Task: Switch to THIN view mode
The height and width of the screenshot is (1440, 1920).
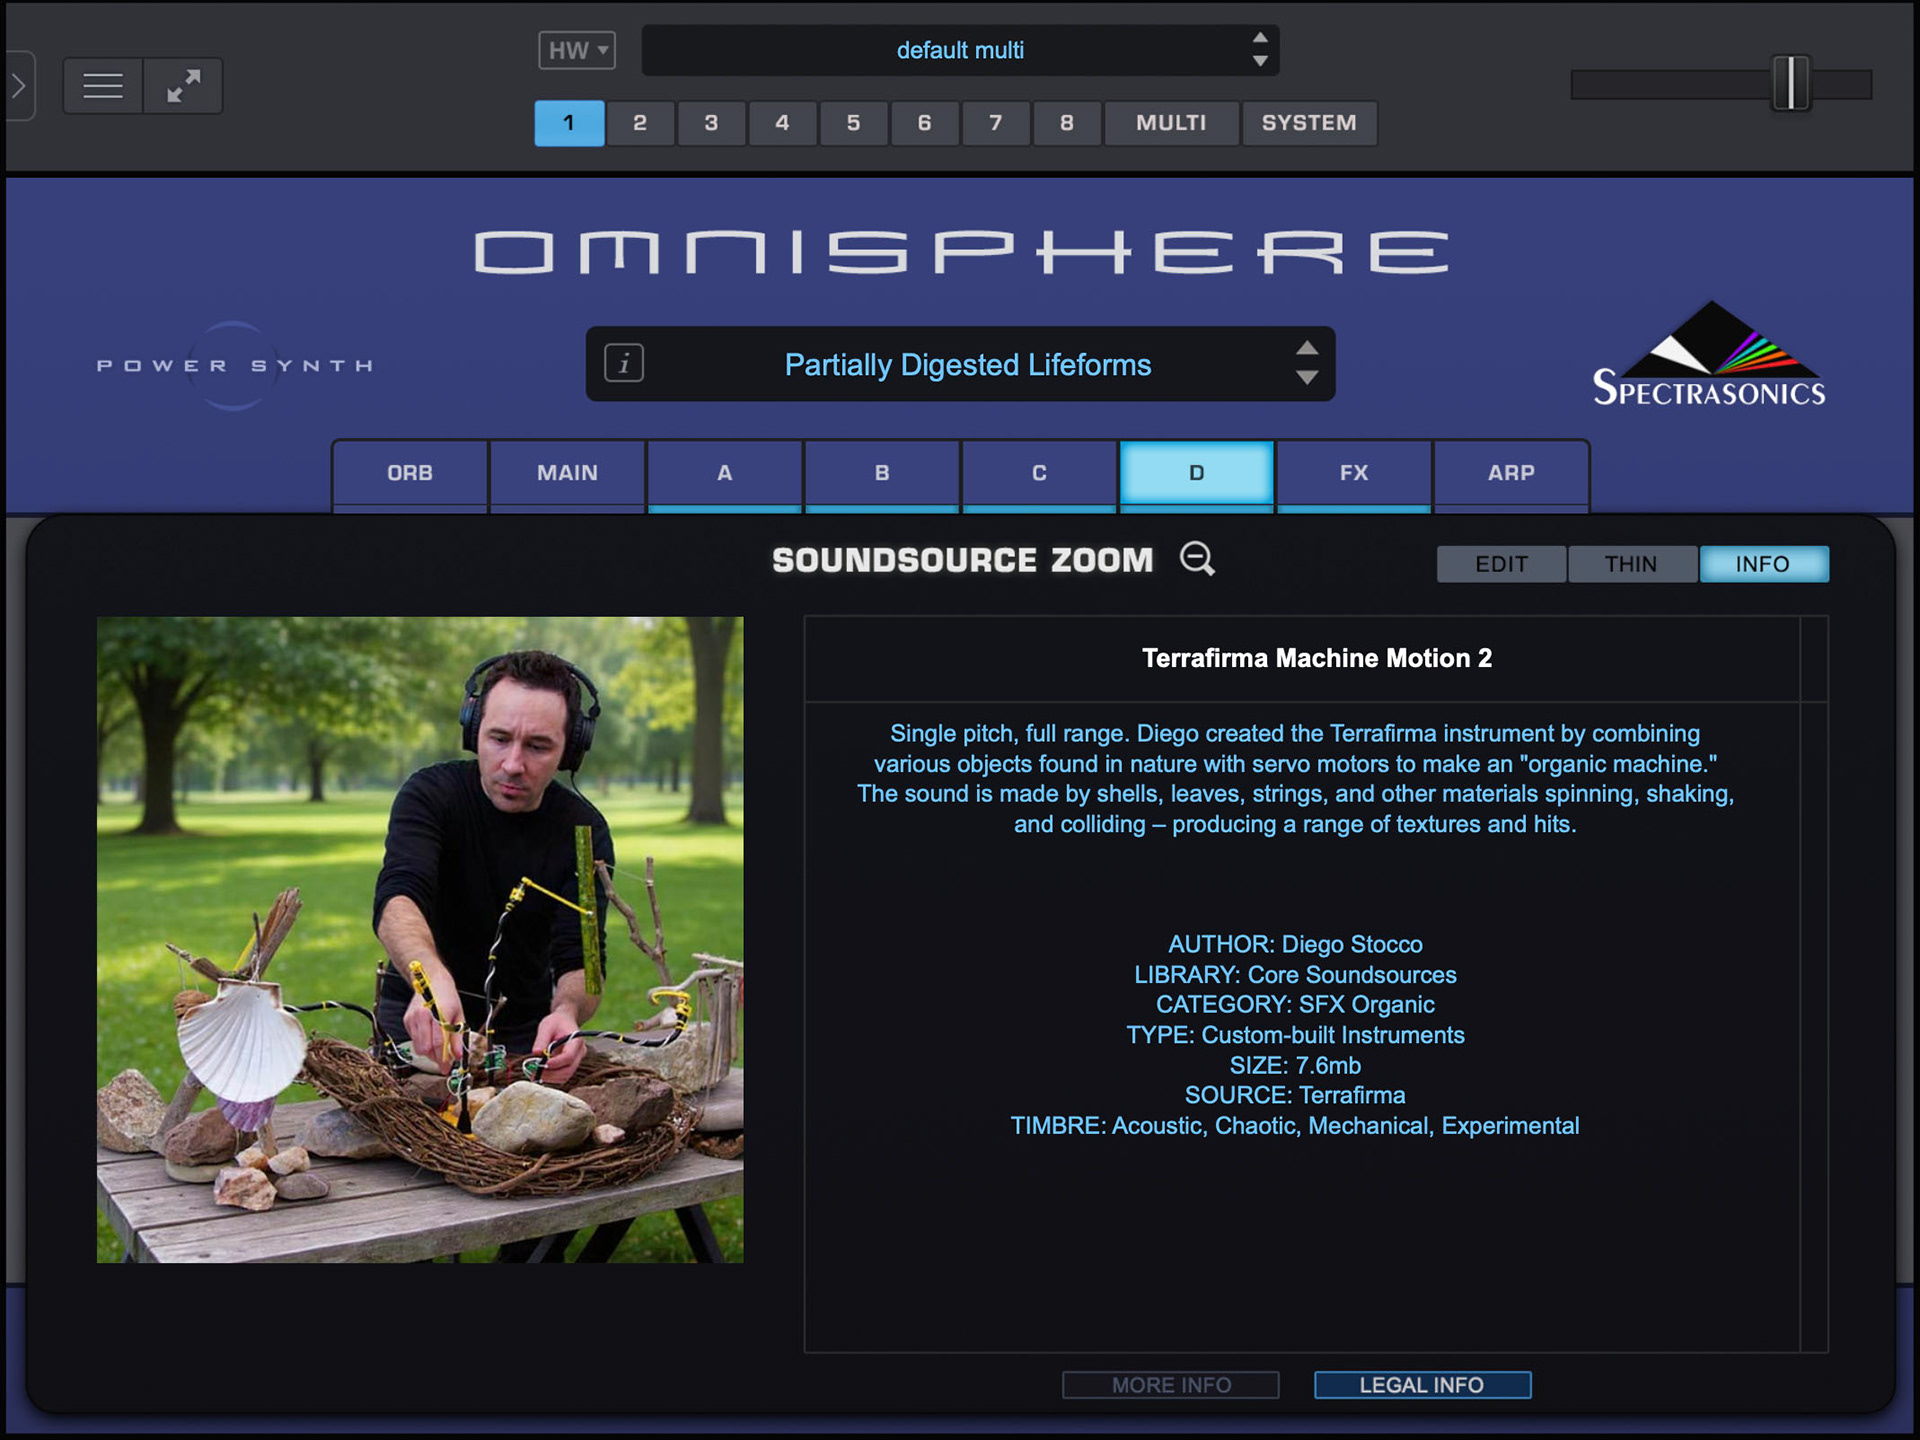Action: (x=1631, y=564)
